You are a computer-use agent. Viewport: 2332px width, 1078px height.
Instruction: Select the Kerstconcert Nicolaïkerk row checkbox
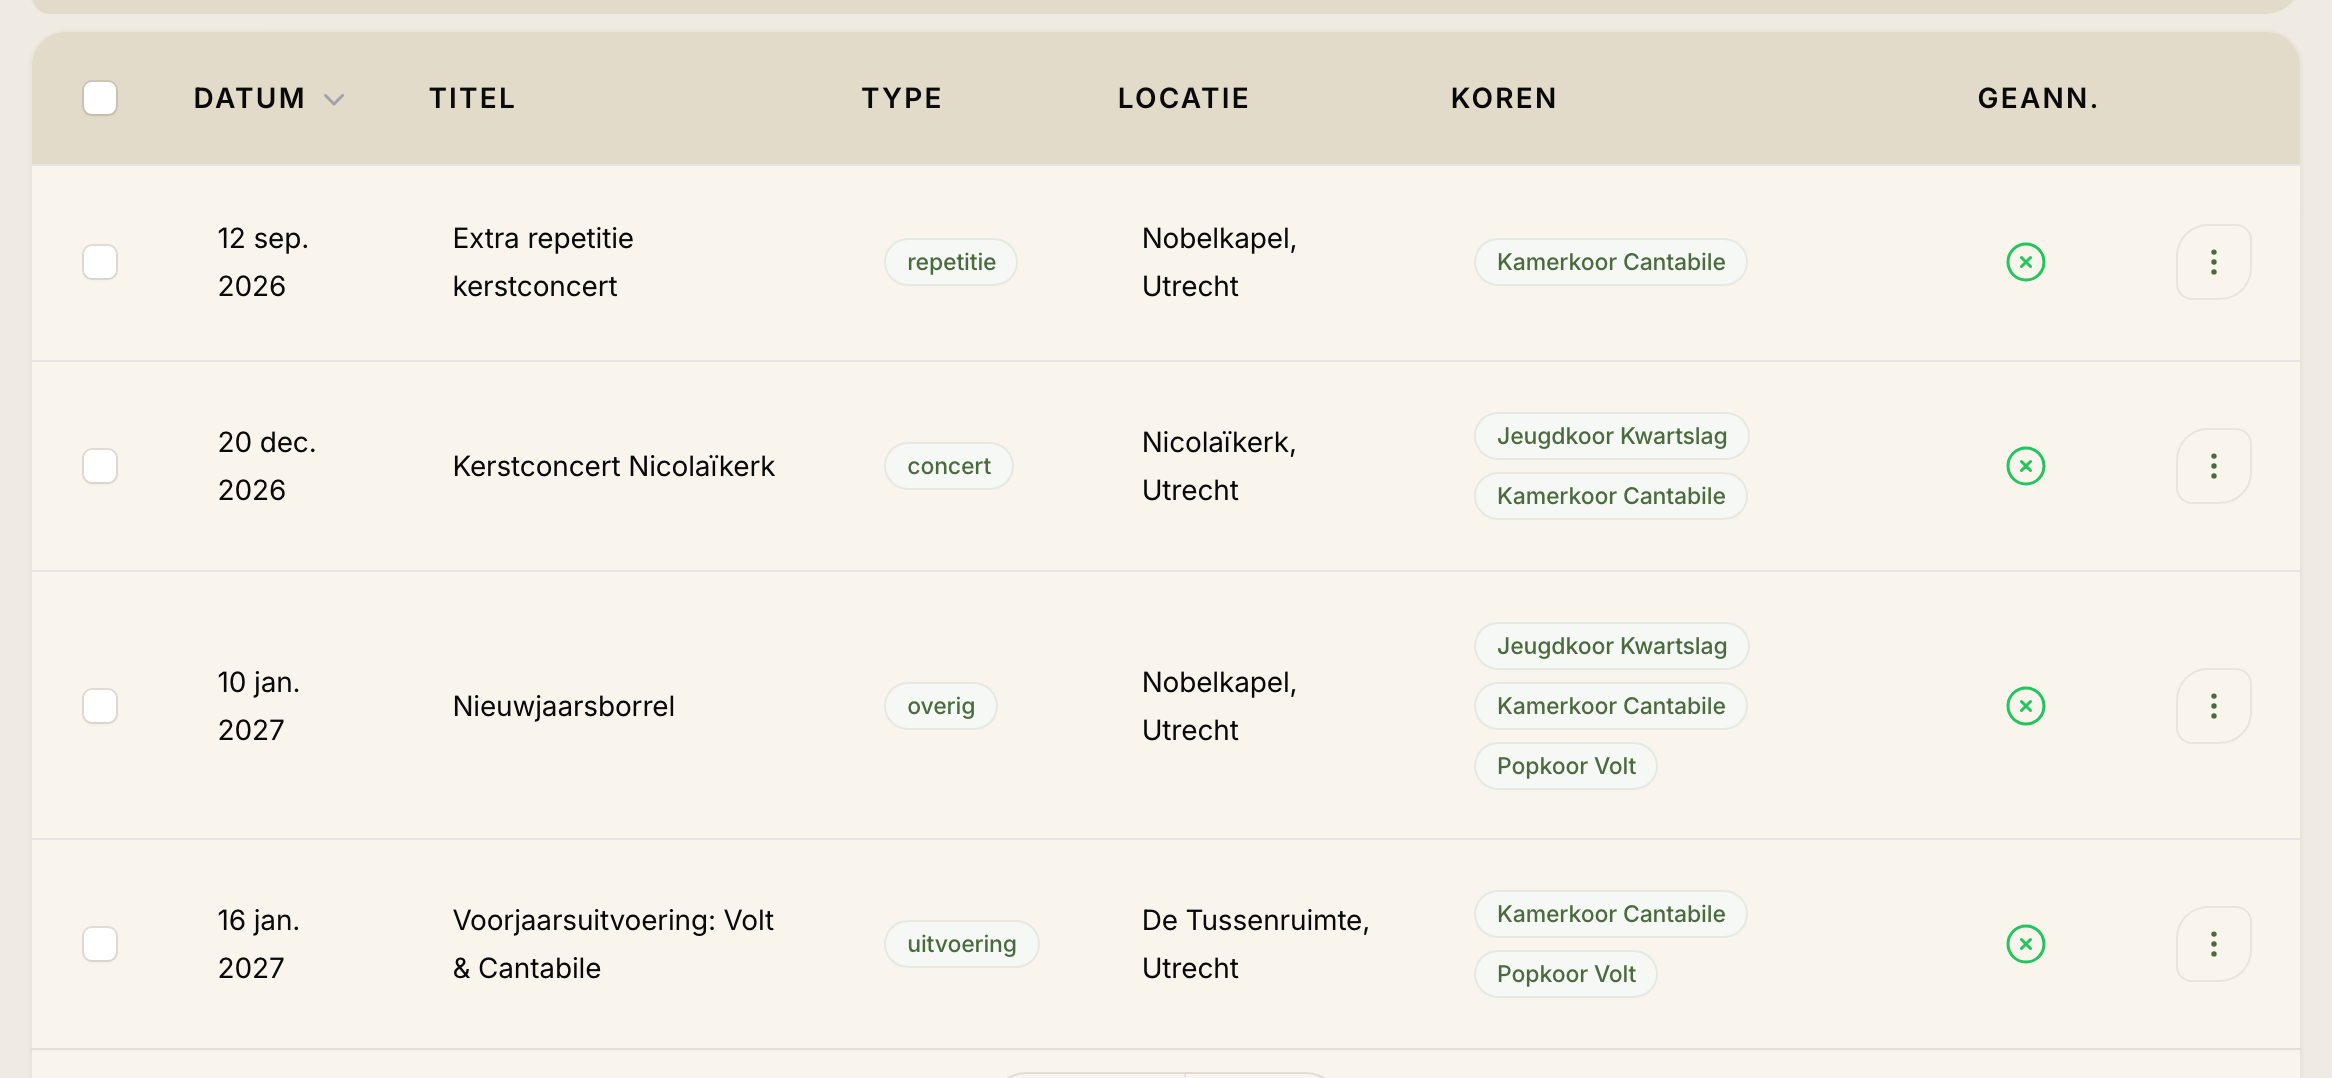[100, 466]
